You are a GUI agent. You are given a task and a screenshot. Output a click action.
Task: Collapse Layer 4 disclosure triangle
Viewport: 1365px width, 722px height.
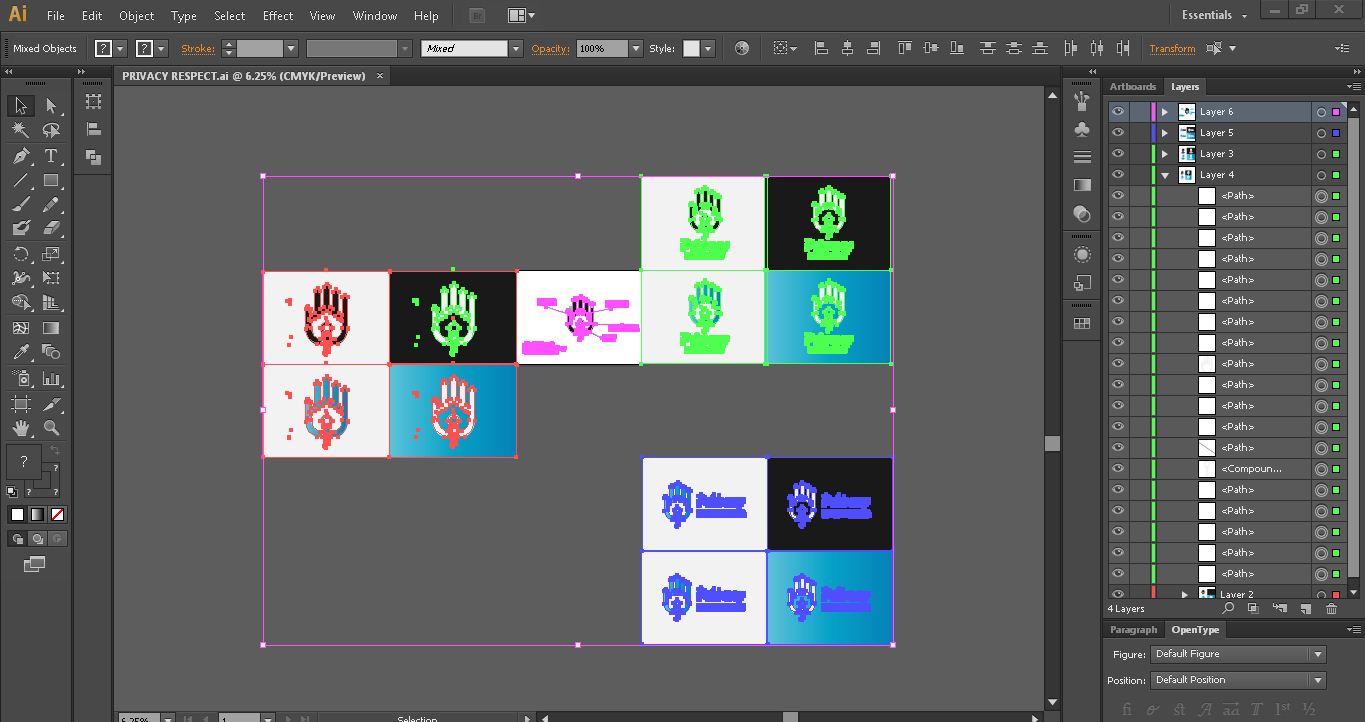tap(1165, 175)
